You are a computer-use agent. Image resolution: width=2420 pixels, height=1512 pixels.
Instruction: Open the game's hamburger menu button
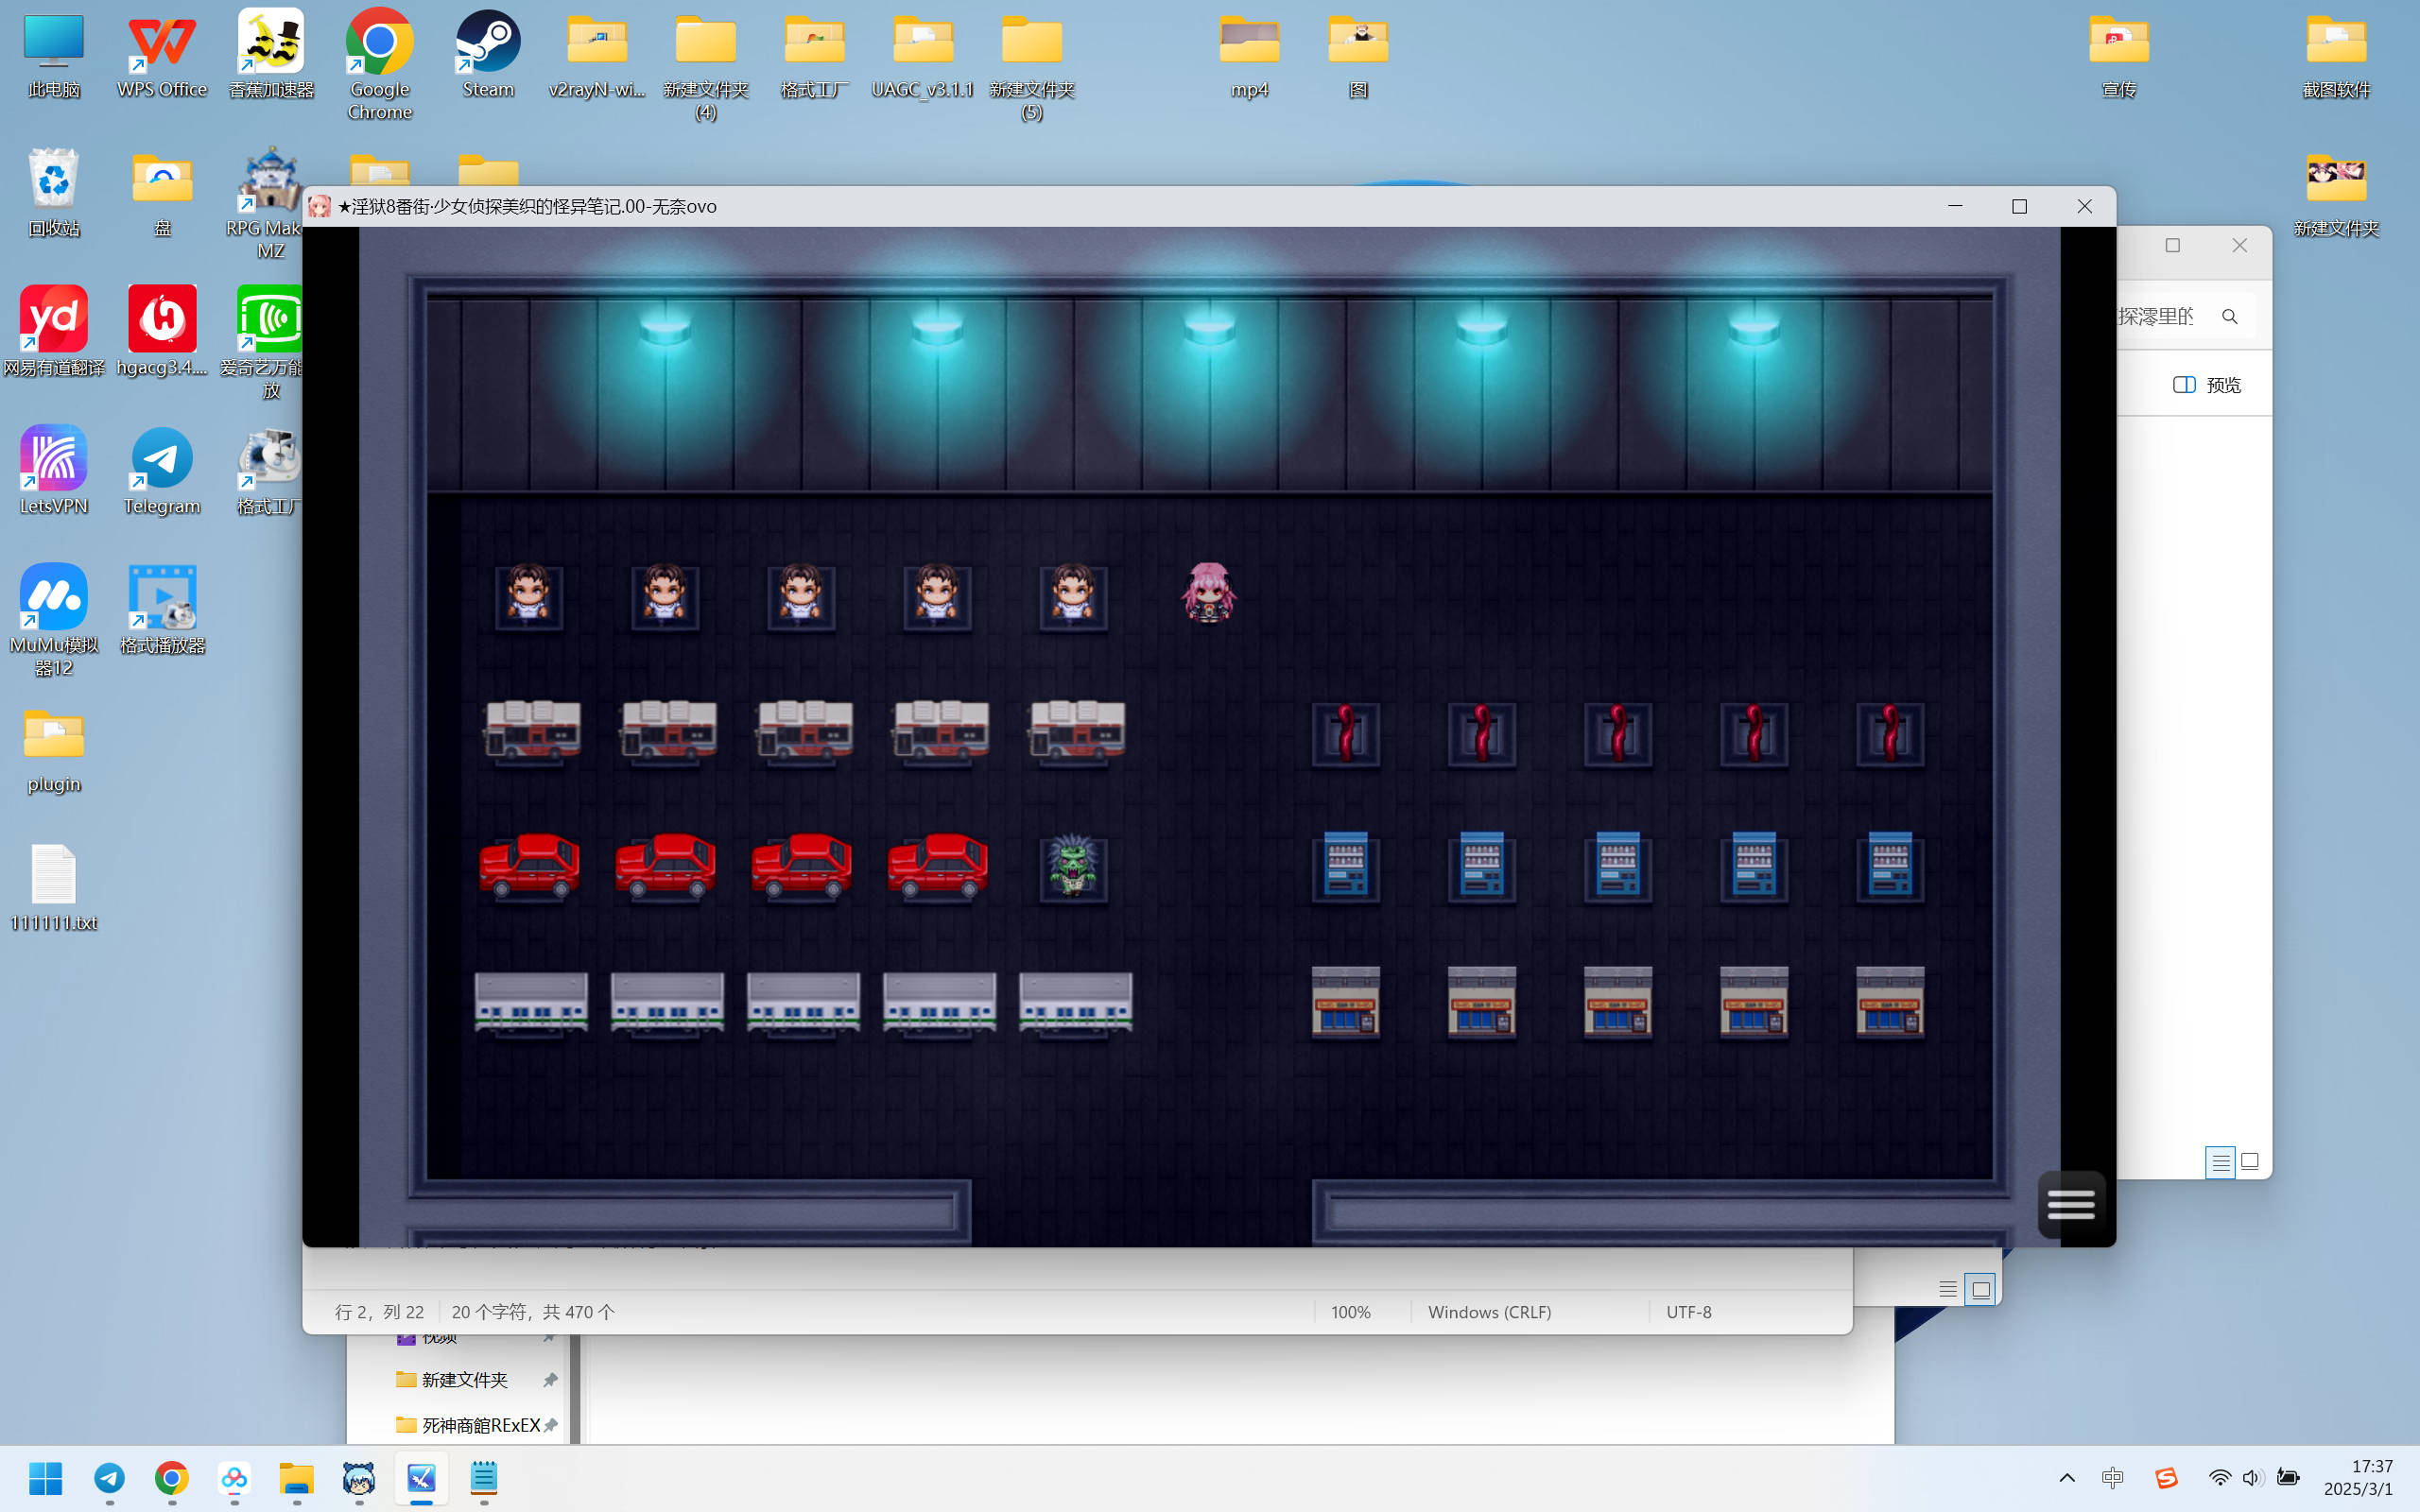click(2070, 1204)
